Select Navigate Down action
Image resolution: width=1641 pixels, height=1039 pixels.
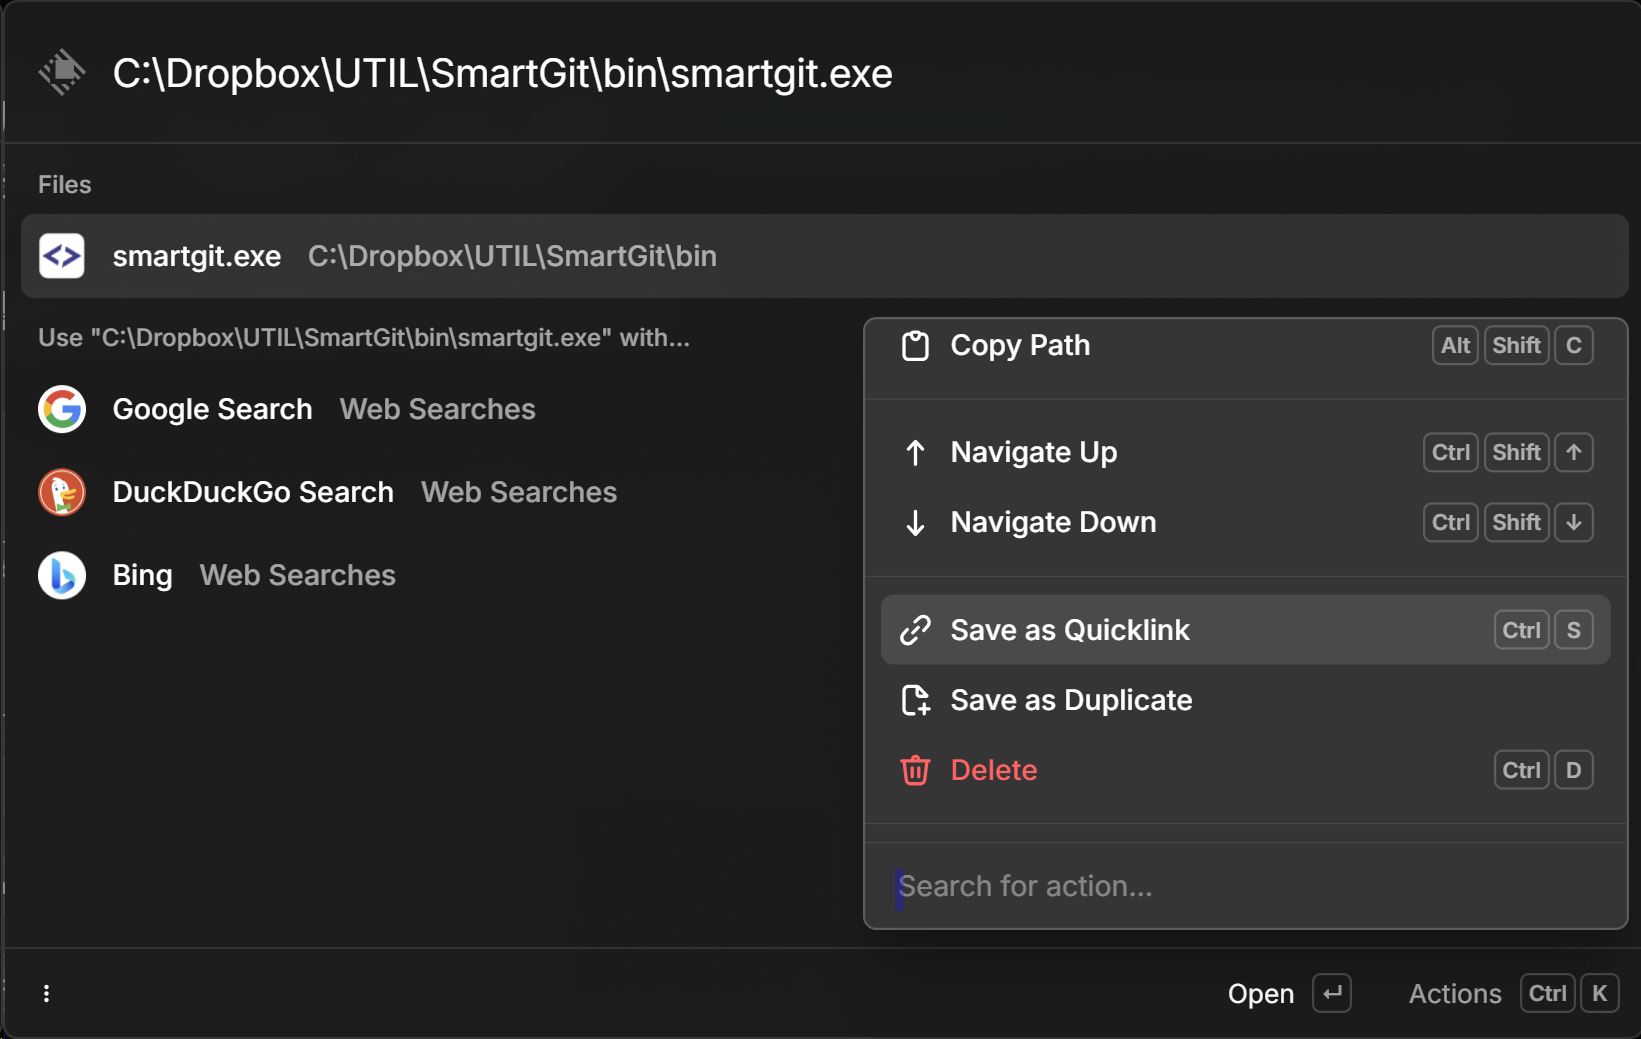click(x=1246, y=522)
